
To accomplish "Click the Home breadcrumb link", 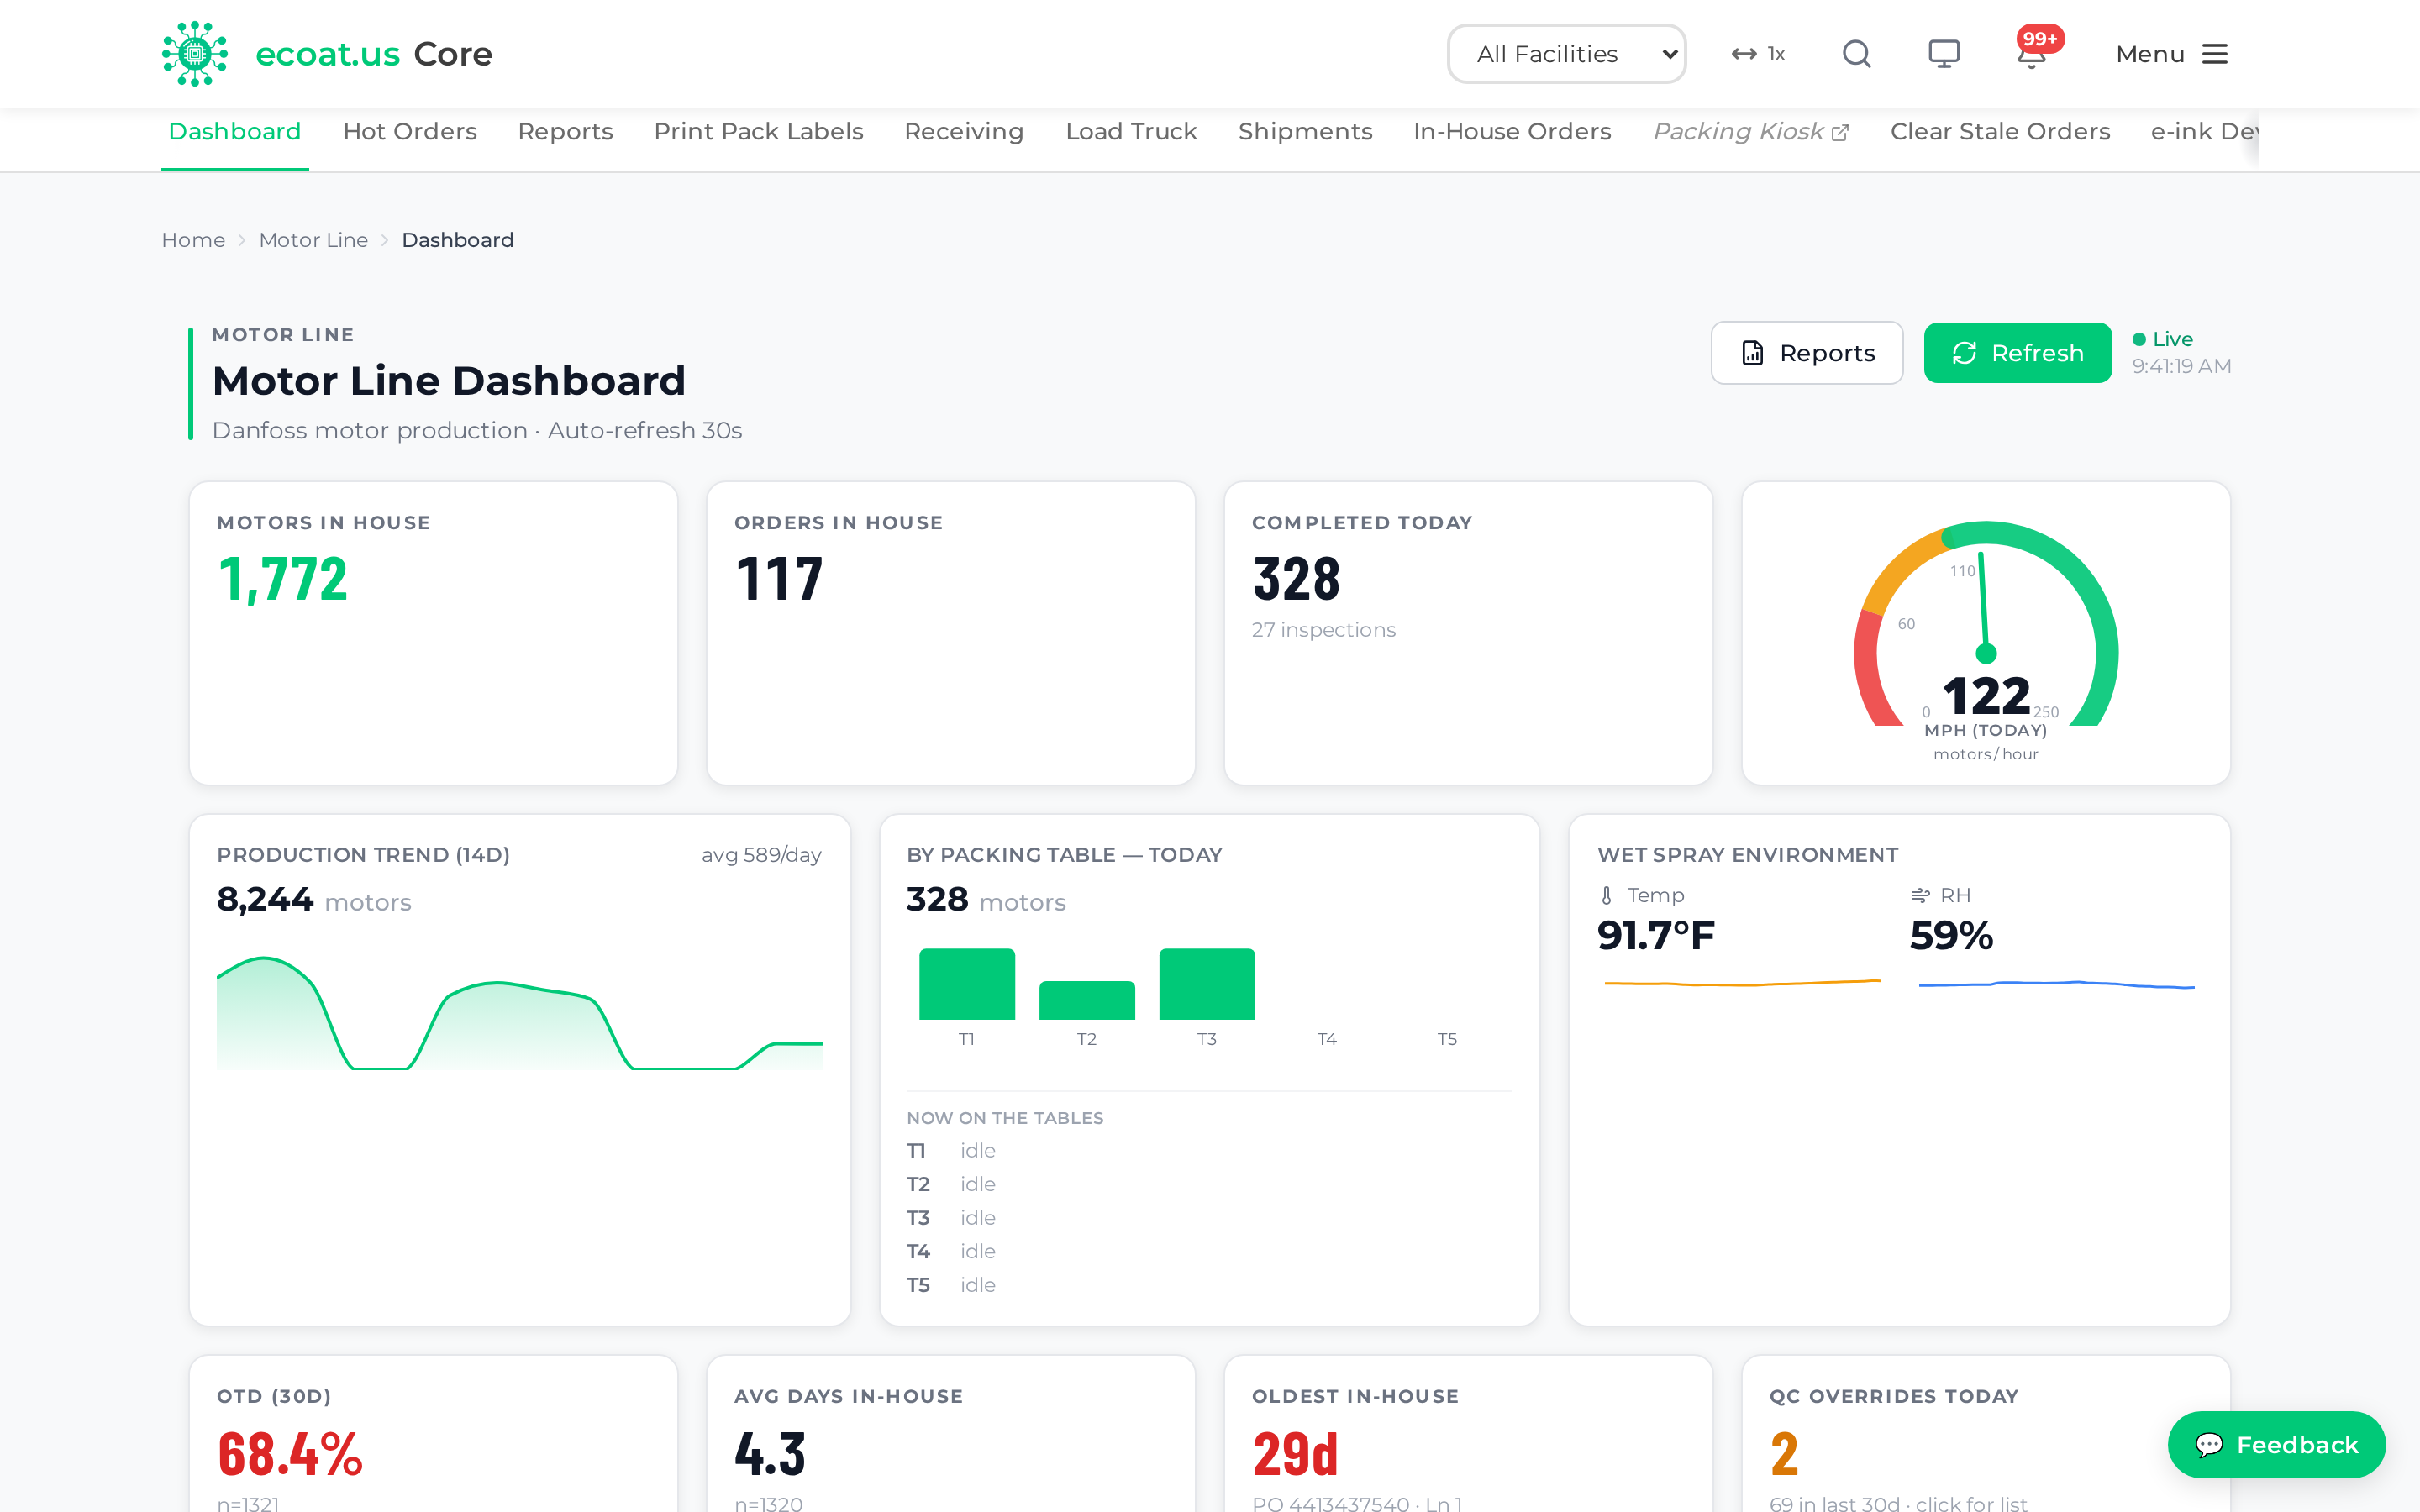I will (193, 240).
